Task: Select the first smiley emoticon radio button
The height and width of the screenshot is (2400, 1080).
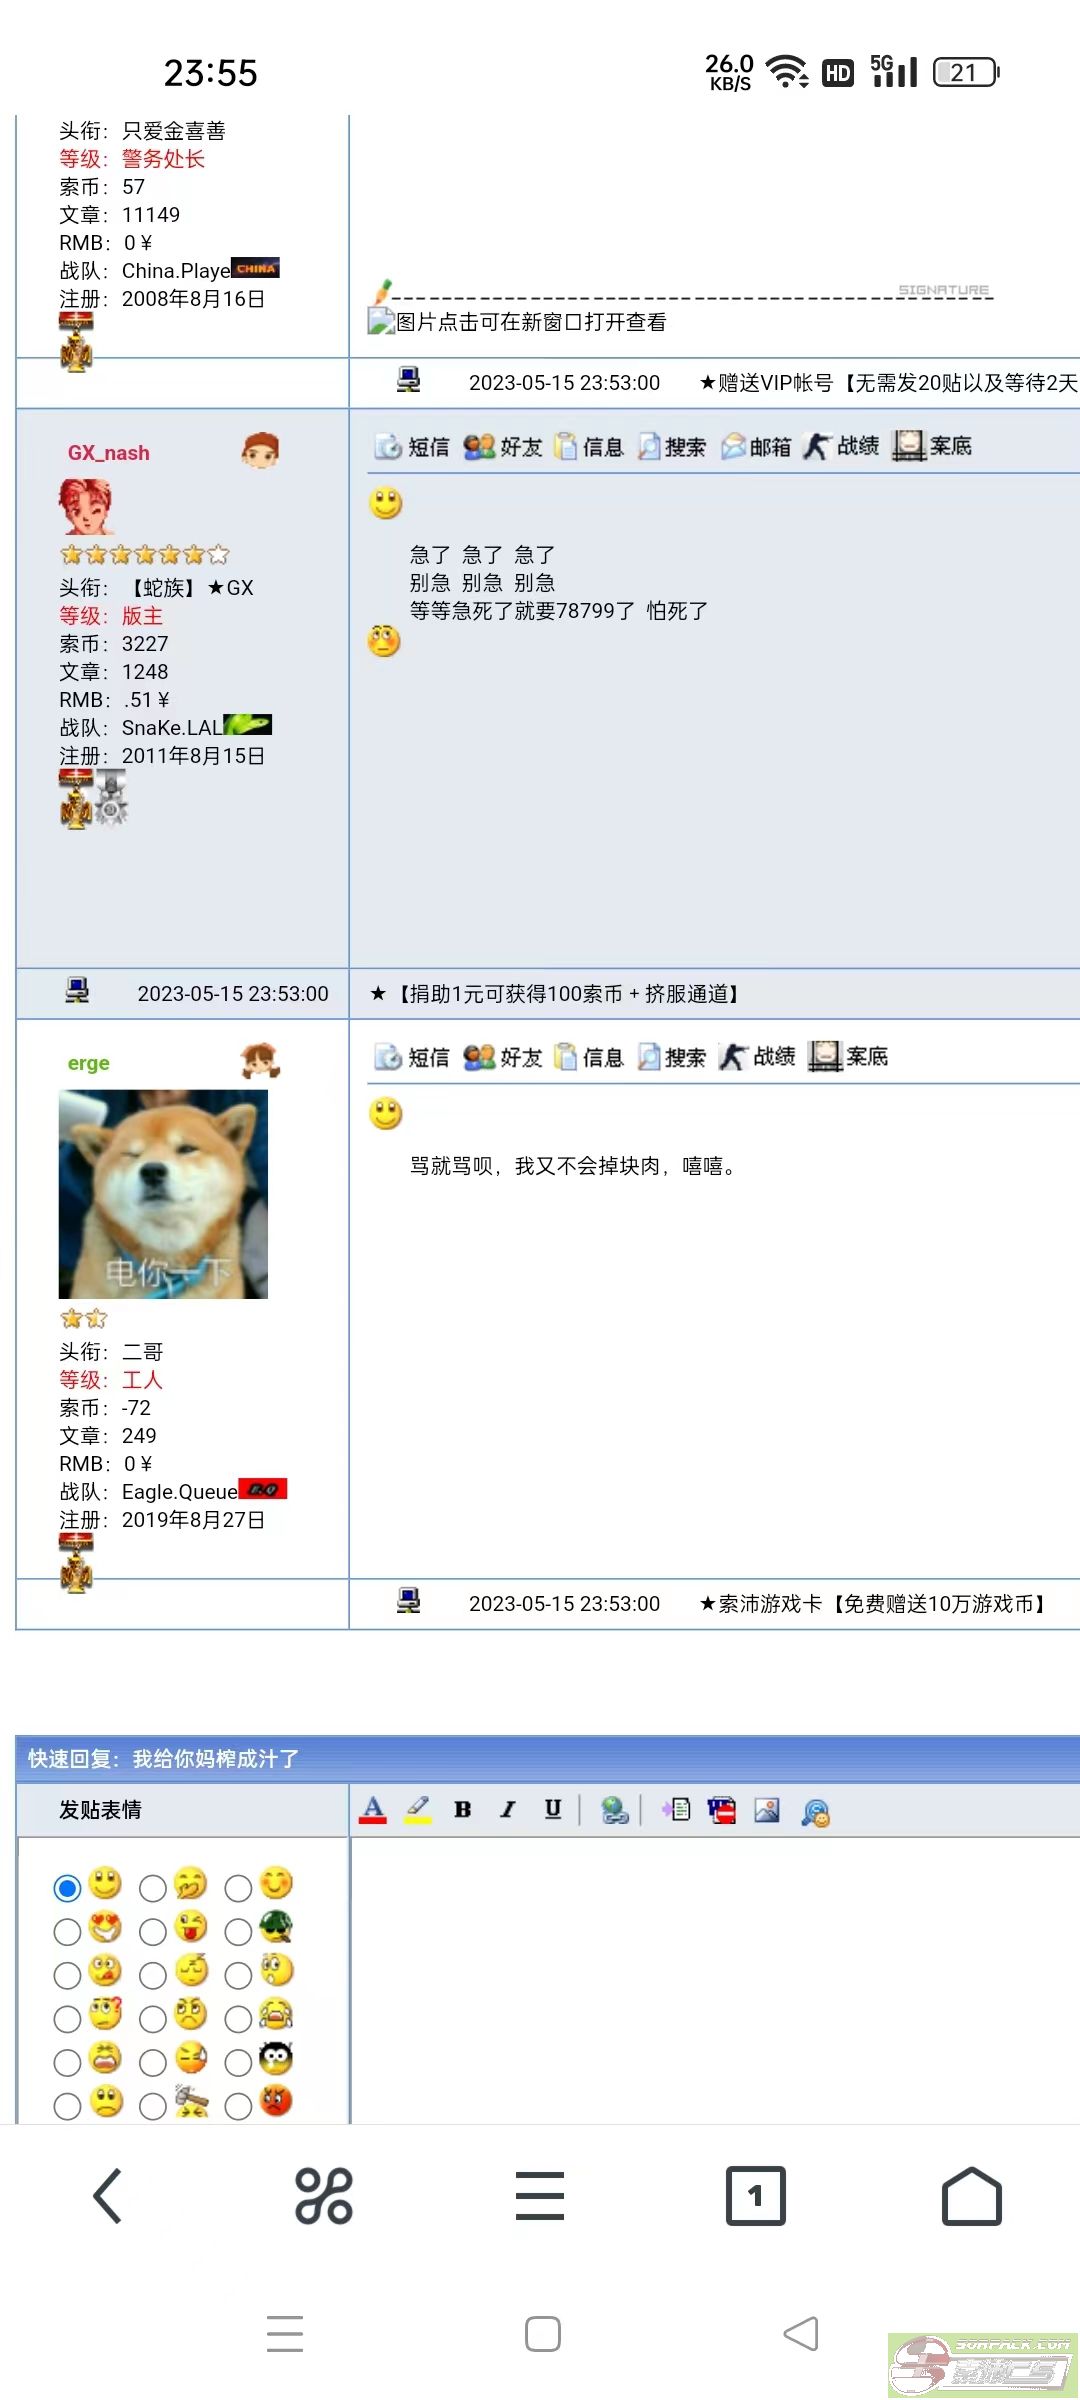Action: pyautogui.click(x=67, y=1888)
